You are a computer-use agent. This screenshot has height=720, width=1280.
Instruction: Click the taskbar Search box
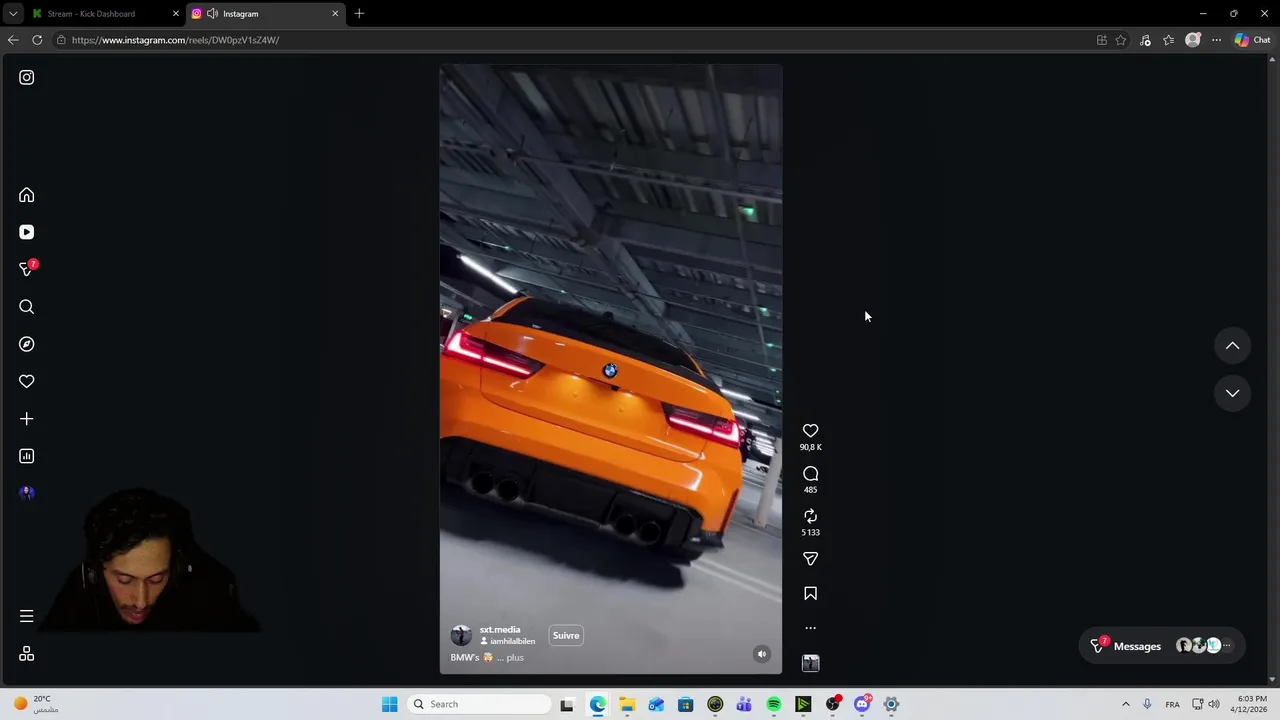(479, 704)
